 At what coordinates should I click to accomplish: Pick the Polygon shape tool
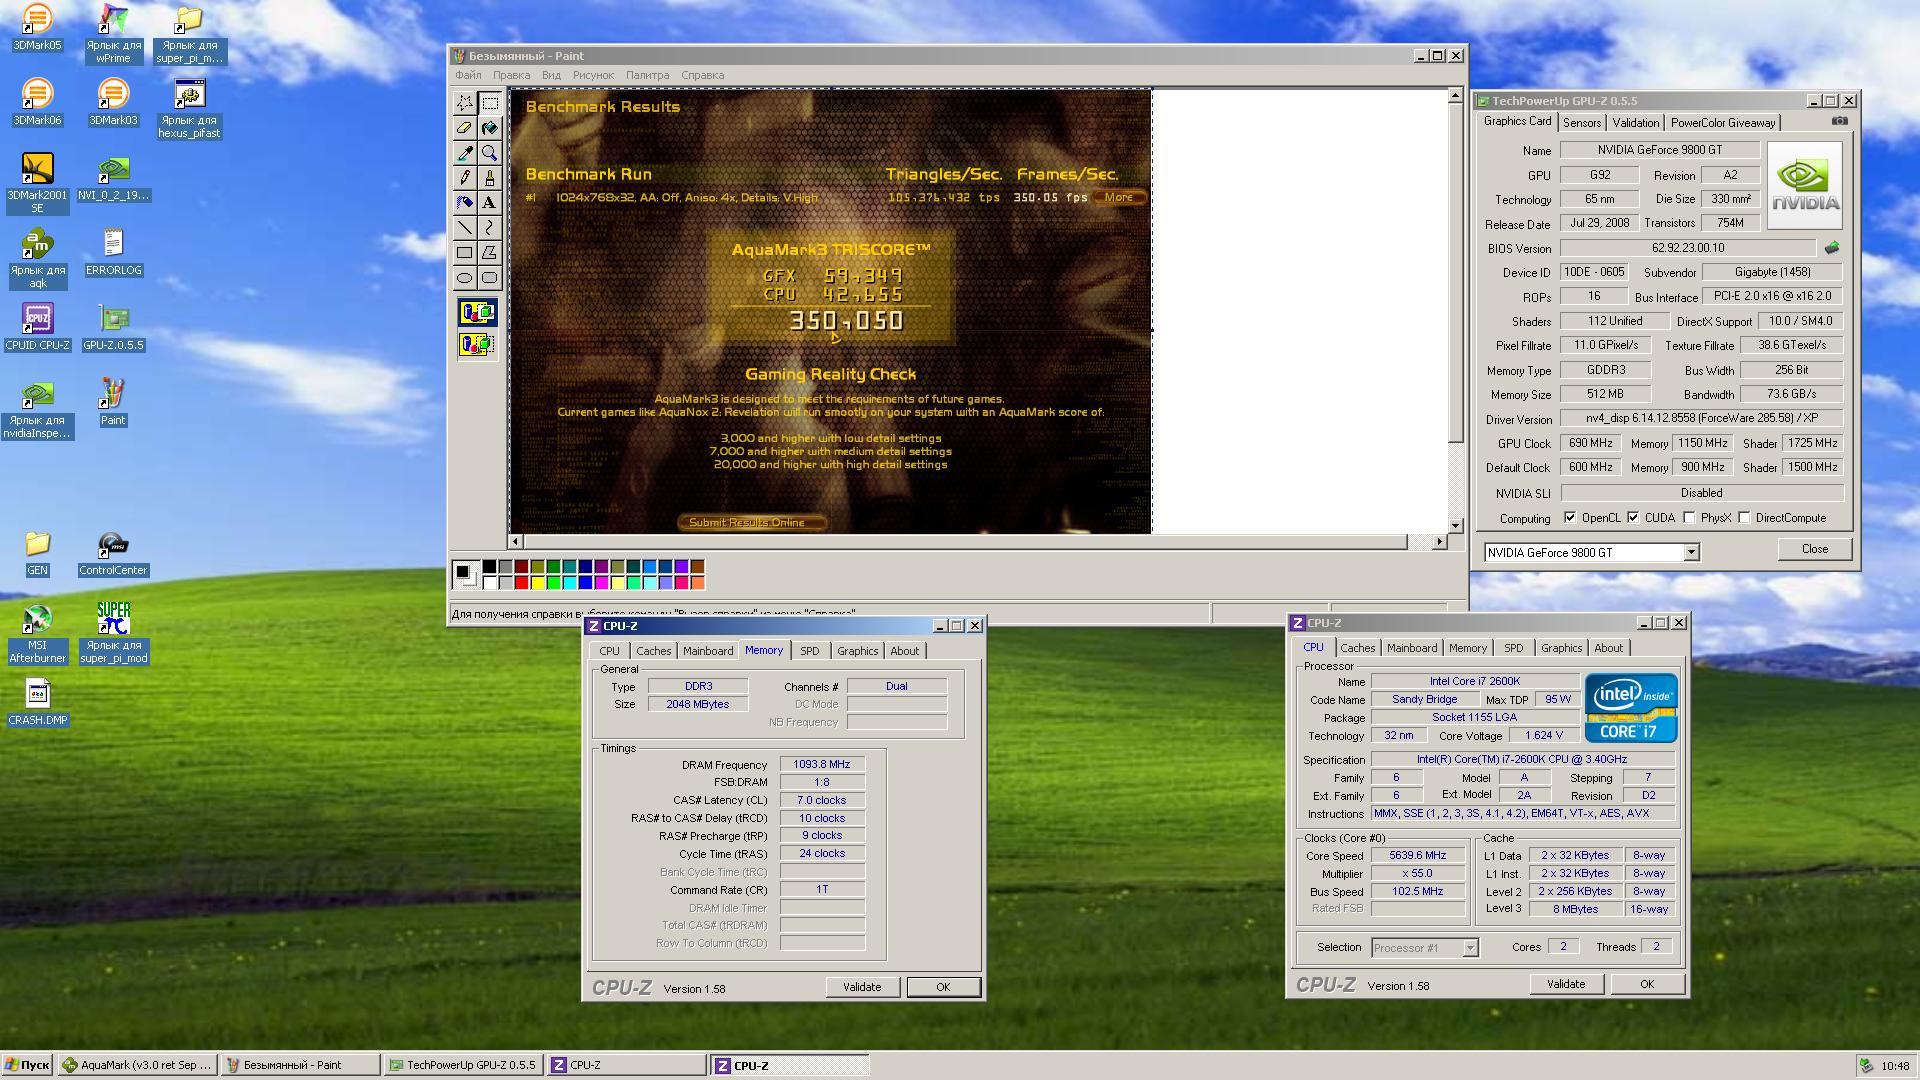[490, 252]
